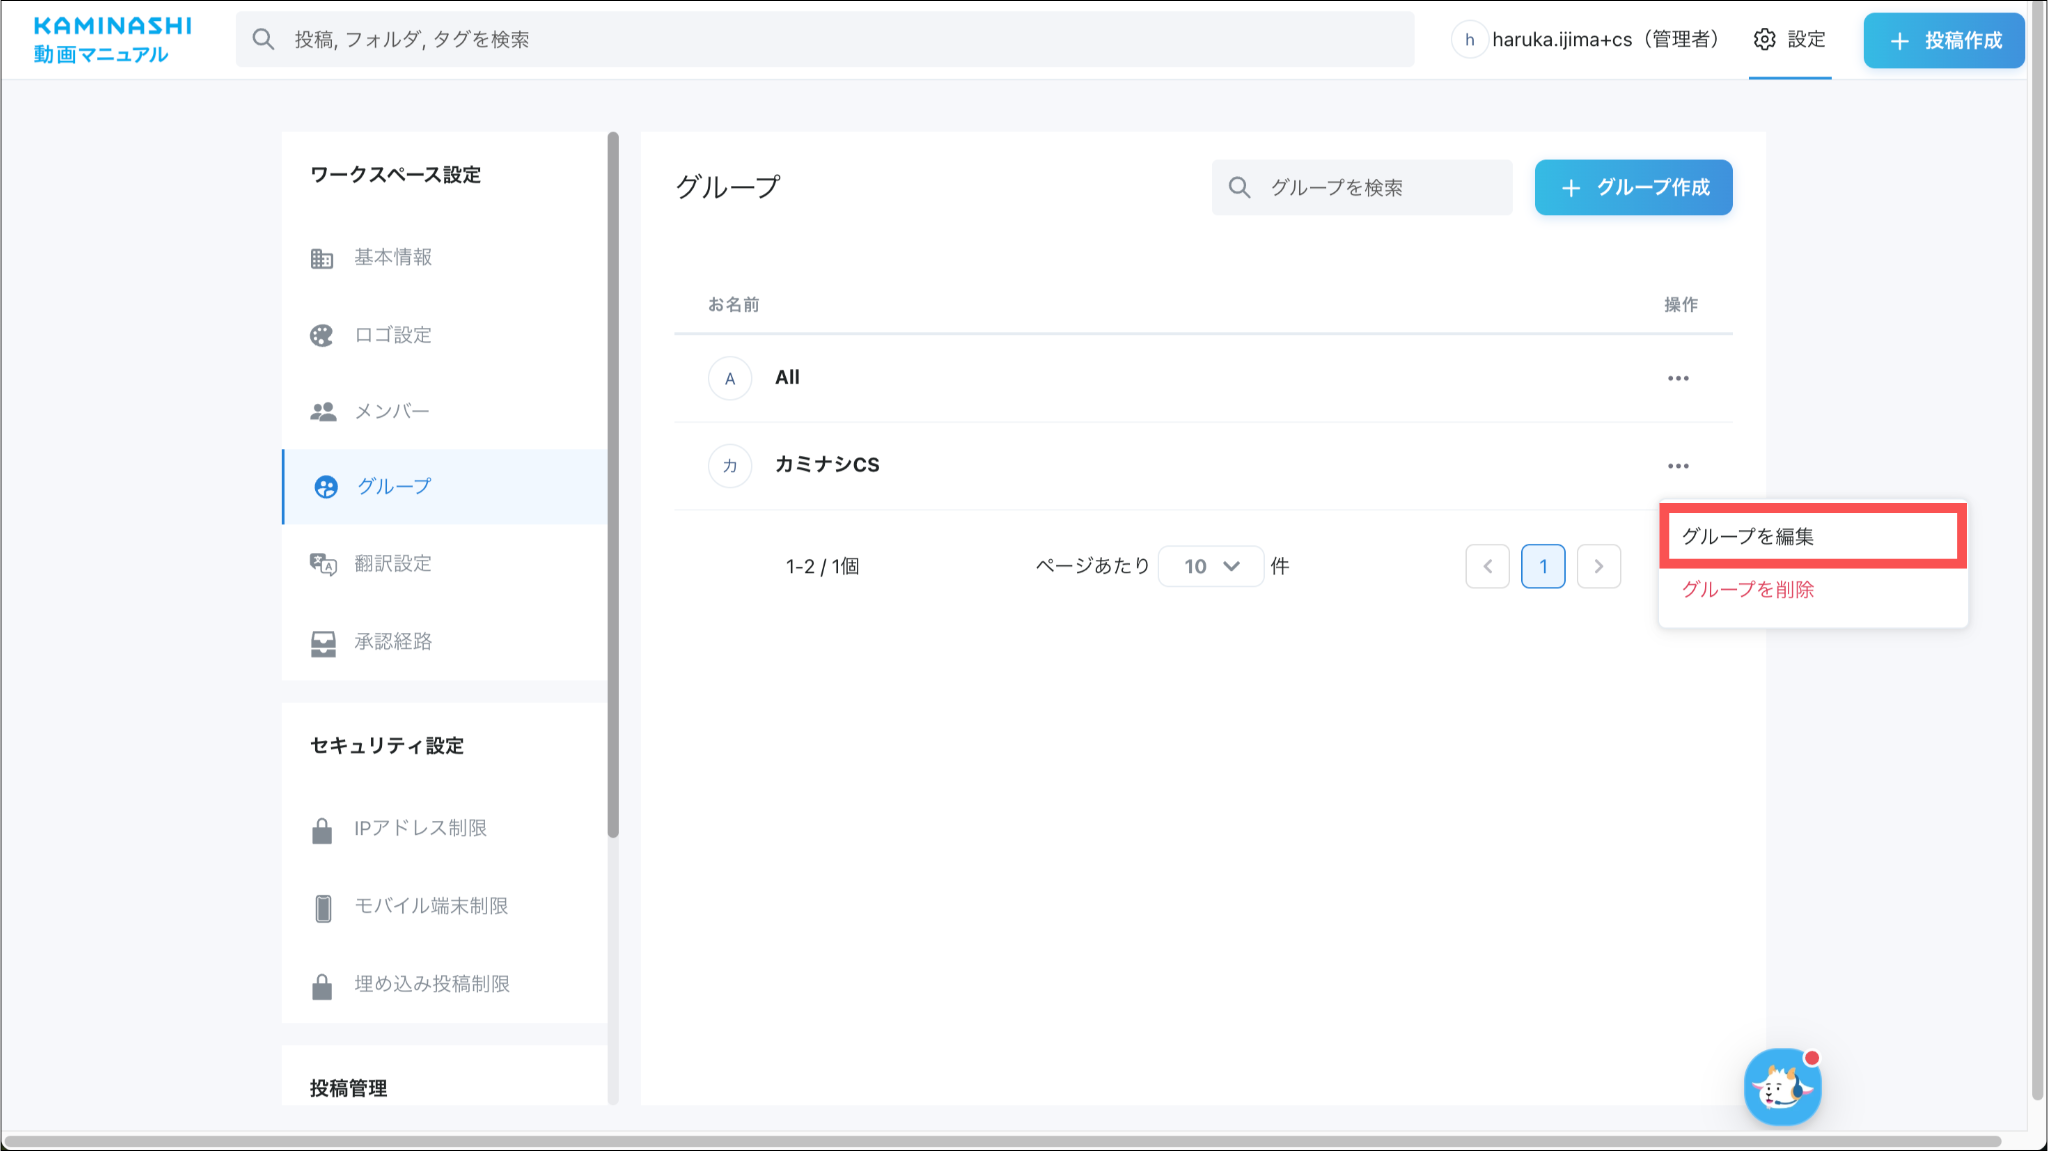Open the cow mascot chat widget

click(1782, 1087)
